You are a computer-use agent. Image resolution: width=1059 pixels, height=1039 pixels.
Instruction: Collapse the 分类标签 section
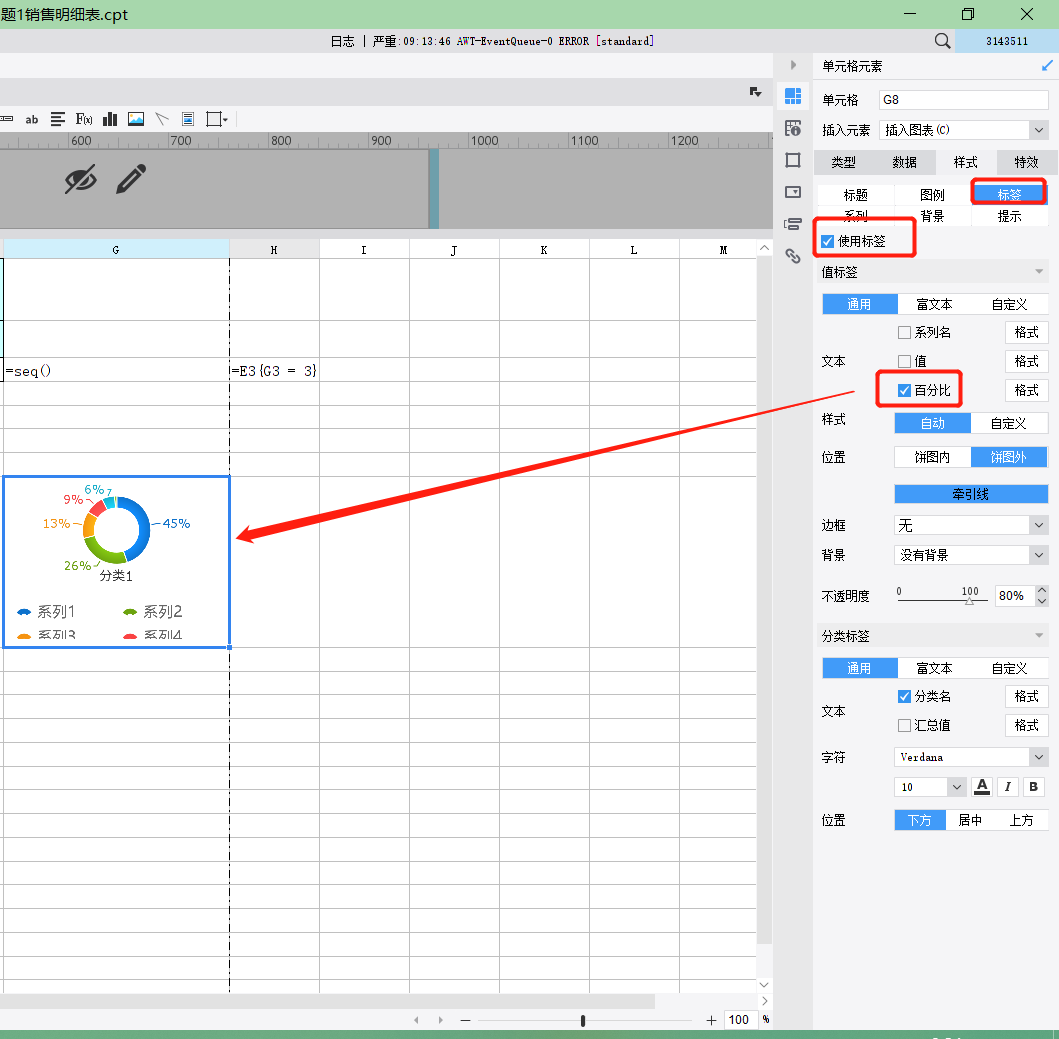click(1039, 636)
